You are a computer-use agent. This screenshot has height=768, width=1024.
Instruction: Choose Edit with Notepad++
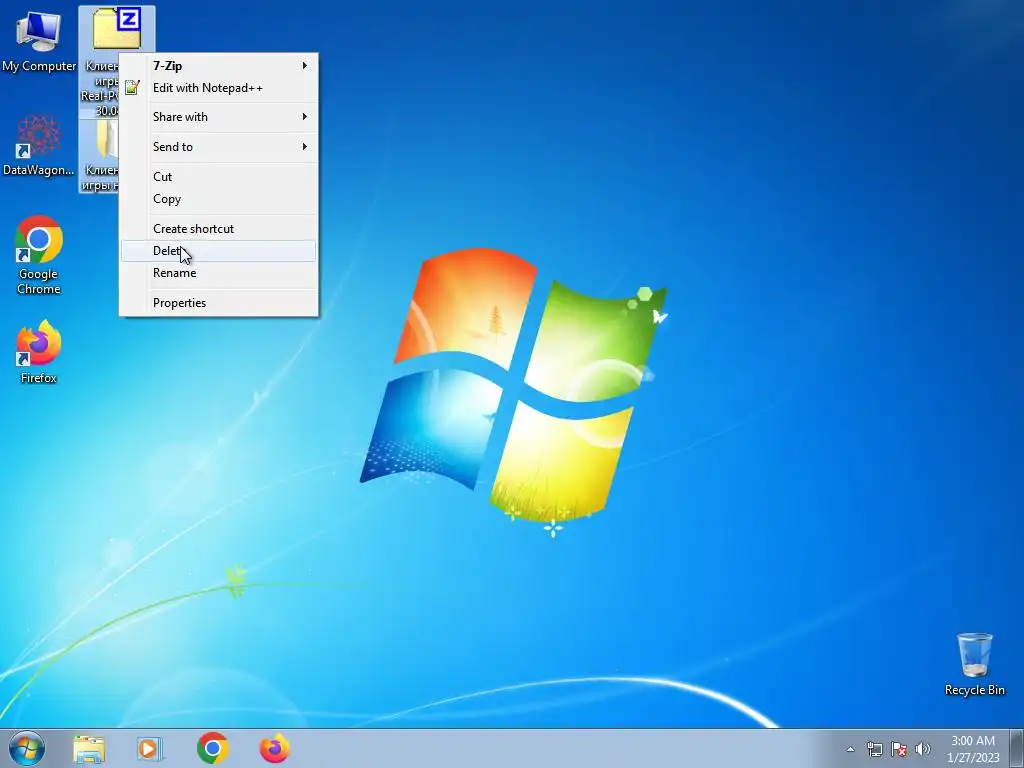tap(219, 88)
